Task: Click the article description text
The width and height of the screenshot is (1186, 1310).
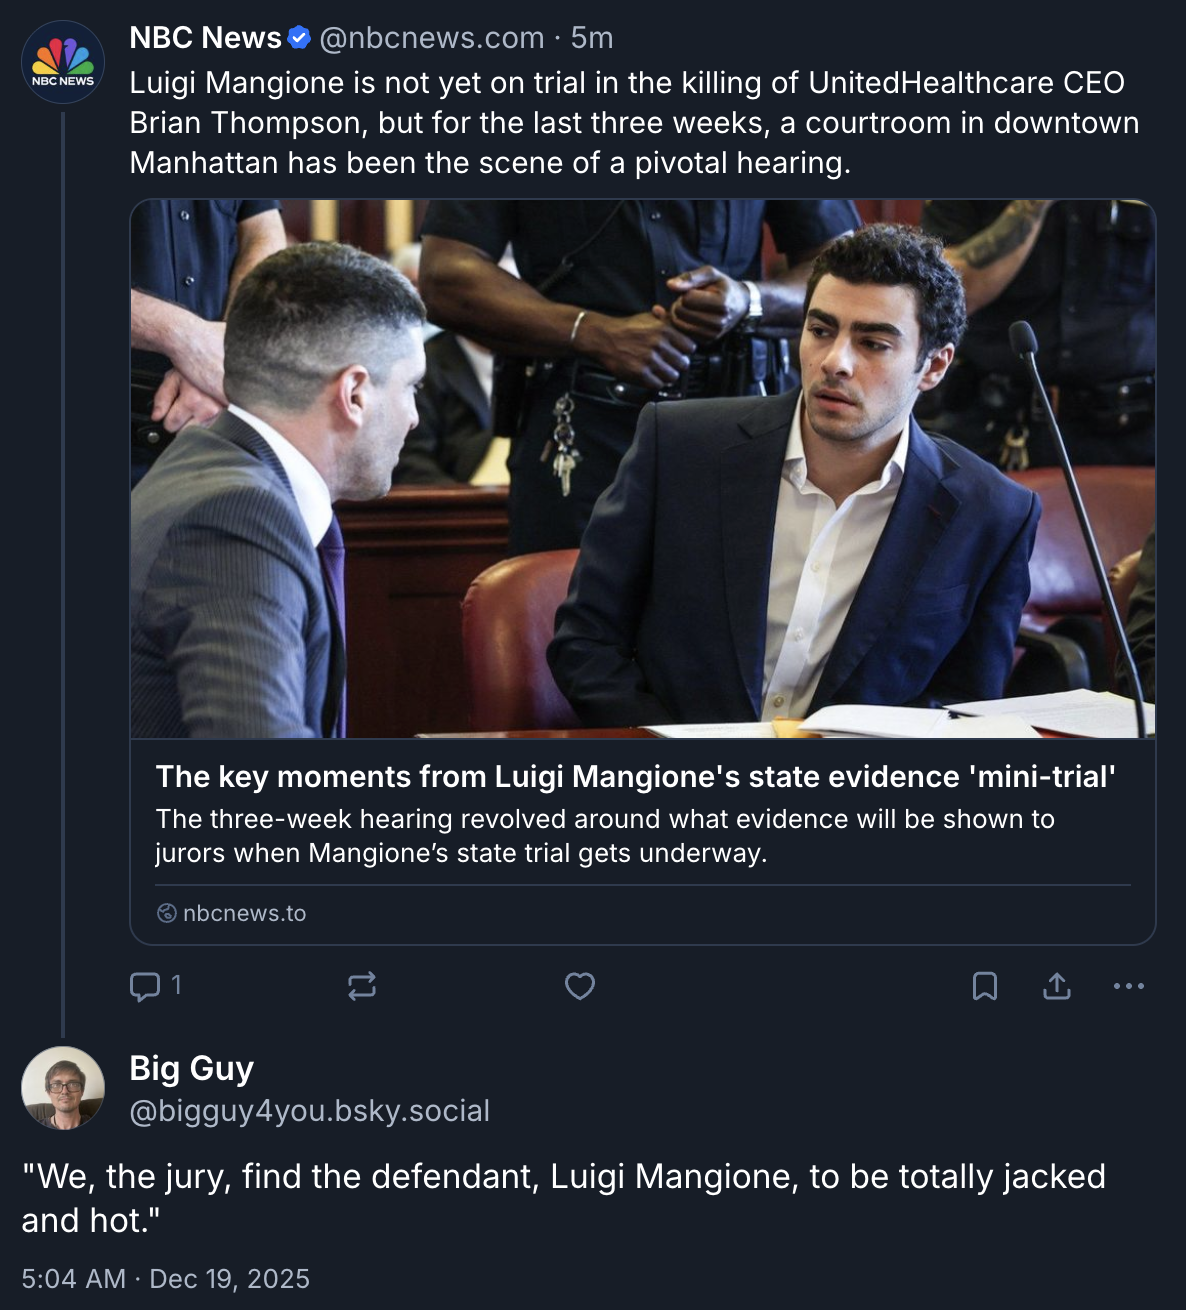Action: (x=605, y=836)
